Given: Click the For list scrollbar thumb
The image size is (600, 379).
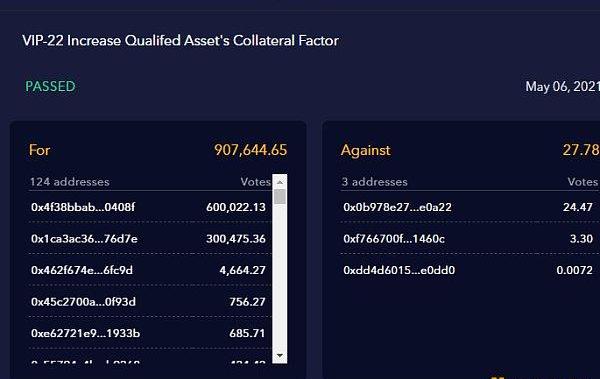Looking at the screenshot, I should click(x=280, y=196).
